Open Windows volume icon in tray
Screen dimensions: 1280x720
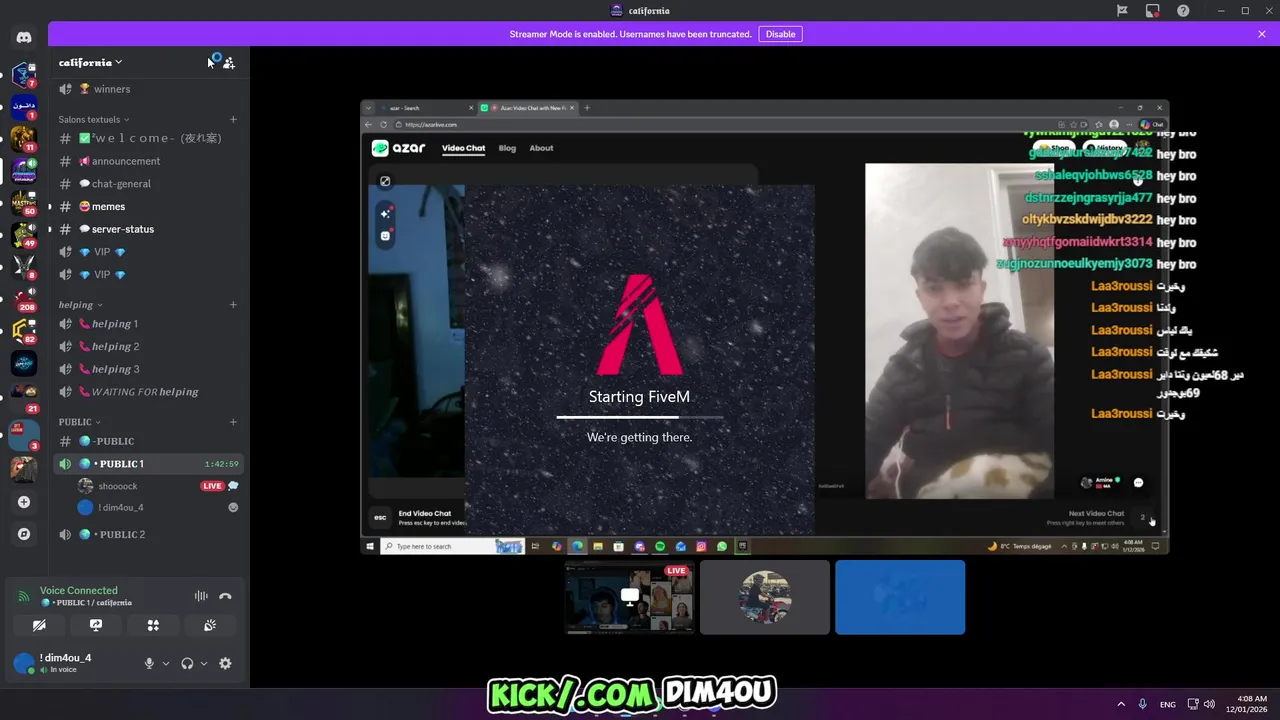coord(1209,704)
